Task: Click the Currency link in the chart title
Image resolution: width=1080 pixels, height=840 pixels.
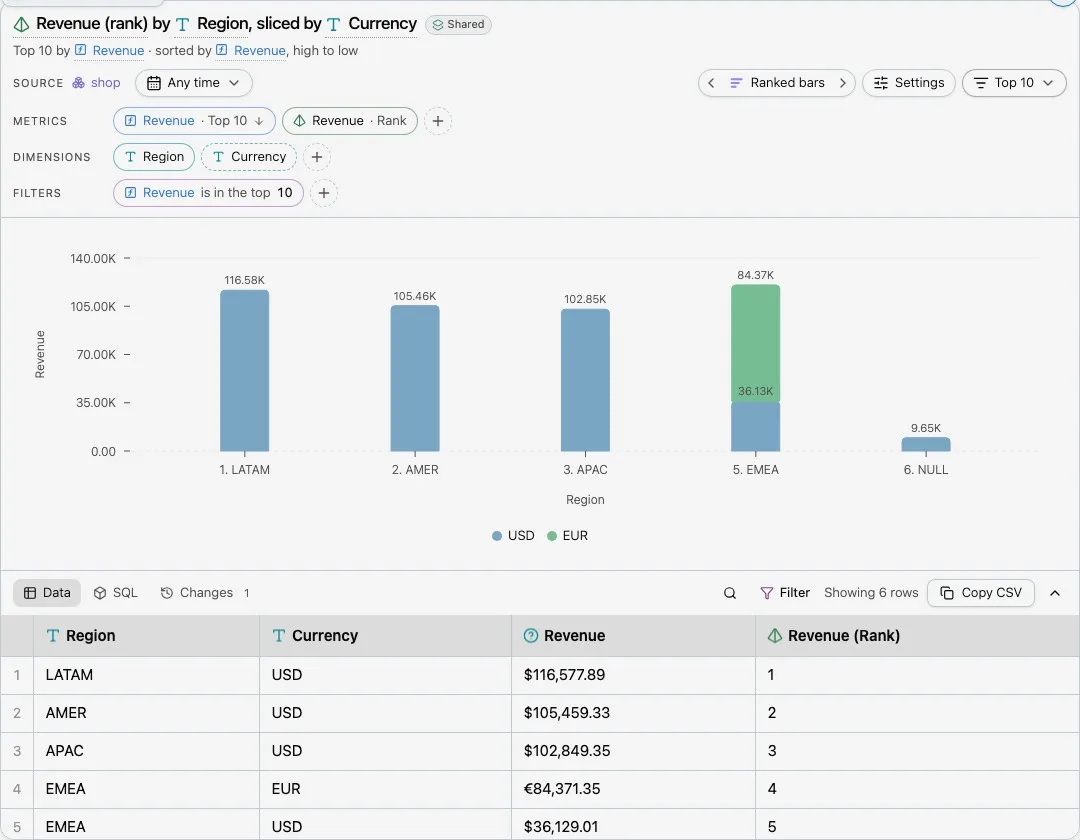Action: click(x=372, y=24)
